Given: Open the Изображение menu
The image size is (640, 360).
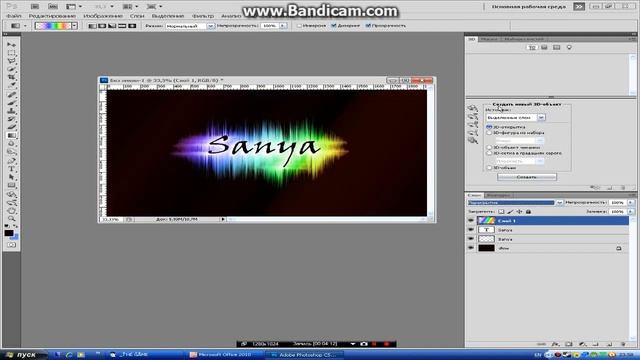Looking at the screenshot, I should pos(103,16).
